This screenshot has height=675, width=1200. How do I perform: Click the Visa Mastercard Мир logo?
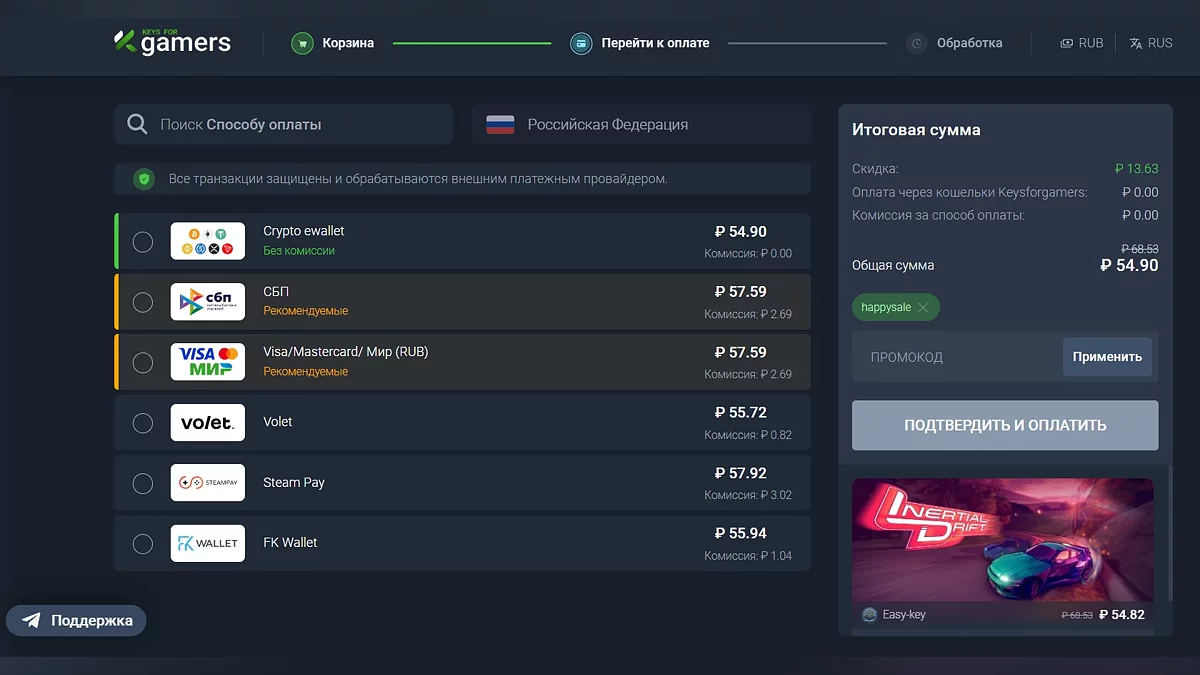(x=207, y=361)
